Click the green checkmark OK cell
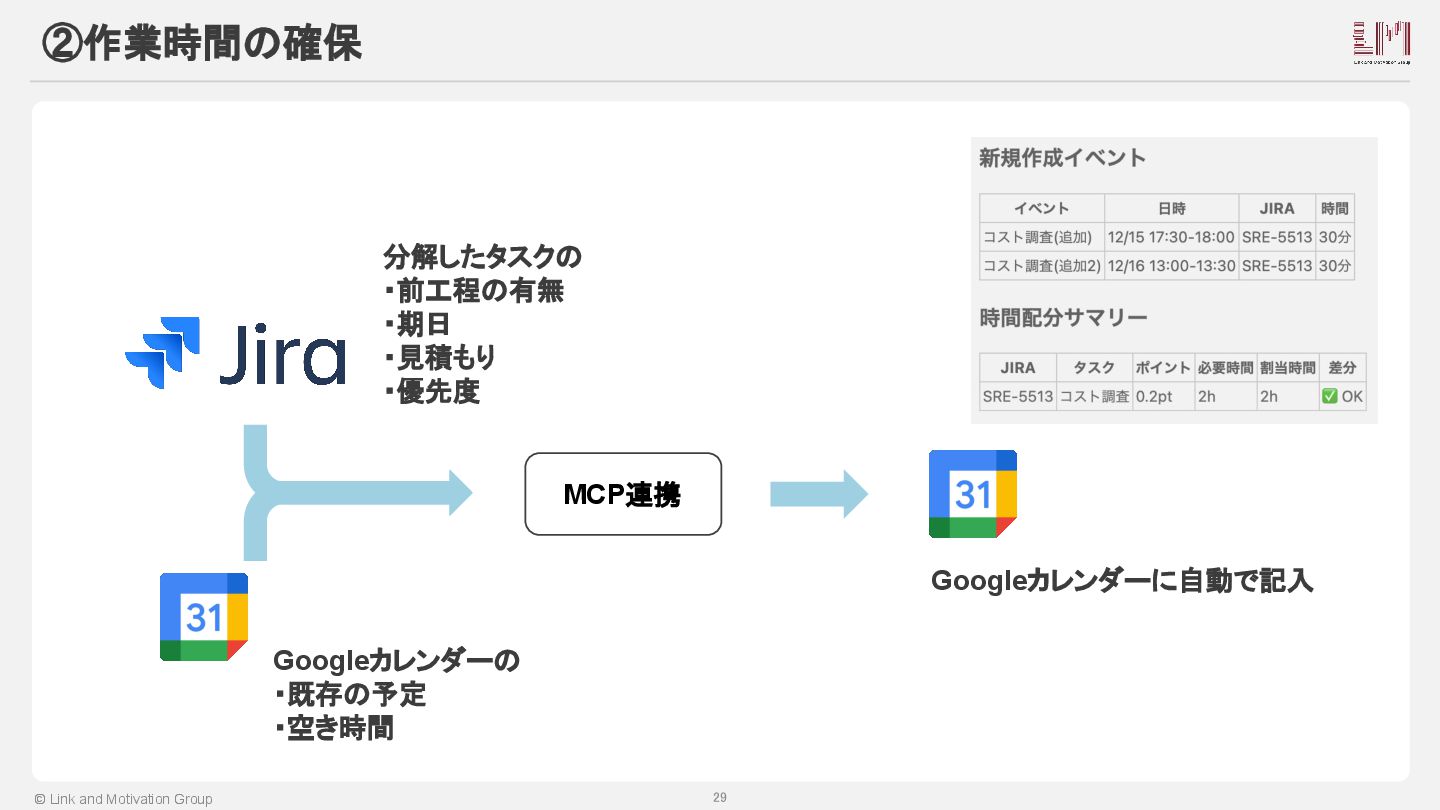Viewport: 1440px width, 810px height. 1342,396
